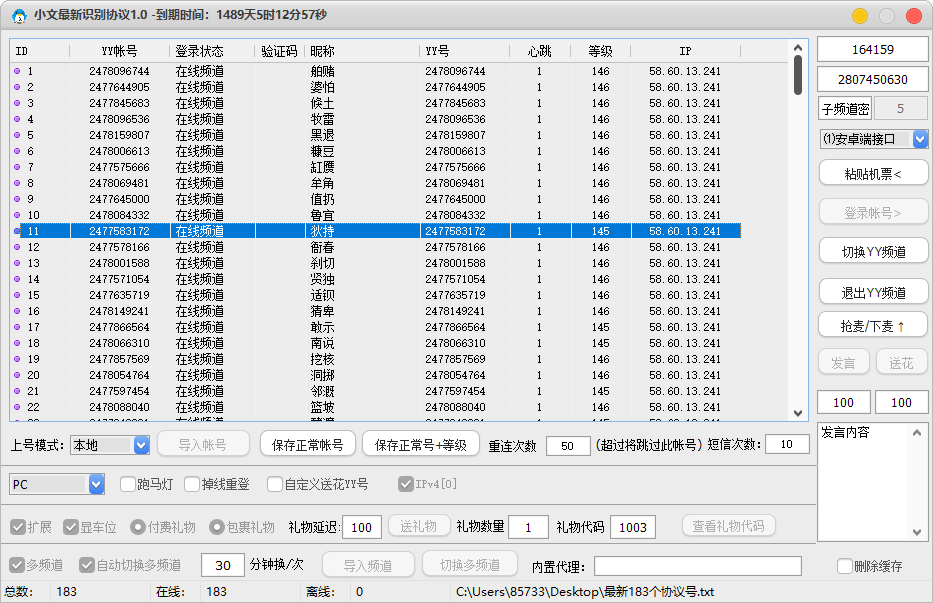Enable the 跑马灯 checkbox

click(x=128, y=484)
